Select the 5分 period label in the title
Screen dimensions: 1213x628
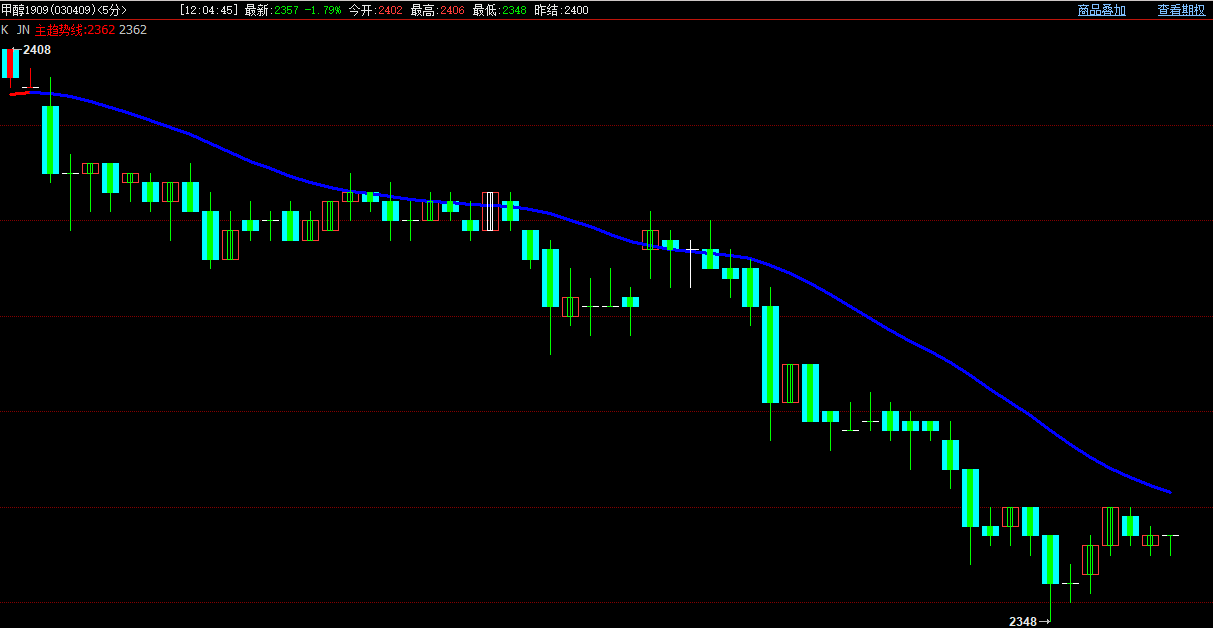[112, 10]
